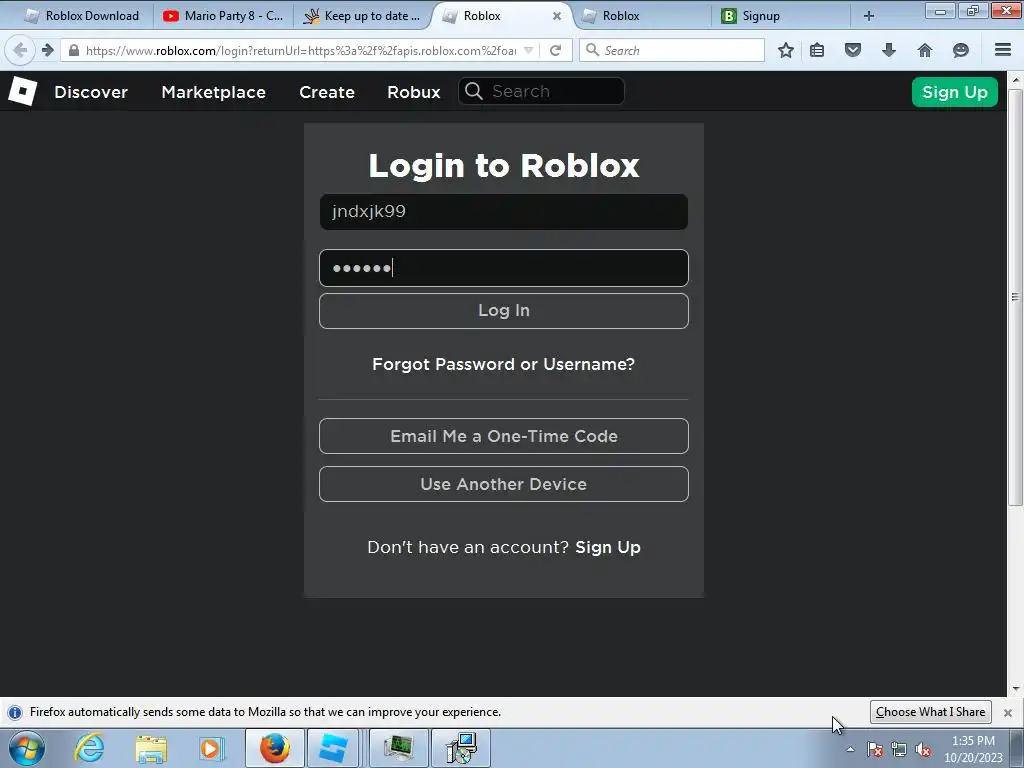Click the scrollbar down arrow
The width and height of the screenshot is (1024, 768).
[x=1015, y=690]
